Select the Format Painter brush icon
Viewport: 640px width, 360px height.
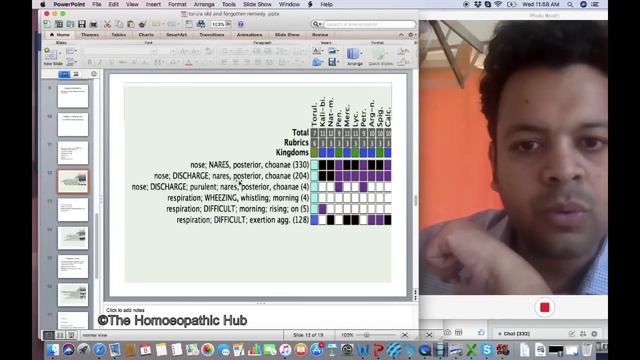point(142,24)
